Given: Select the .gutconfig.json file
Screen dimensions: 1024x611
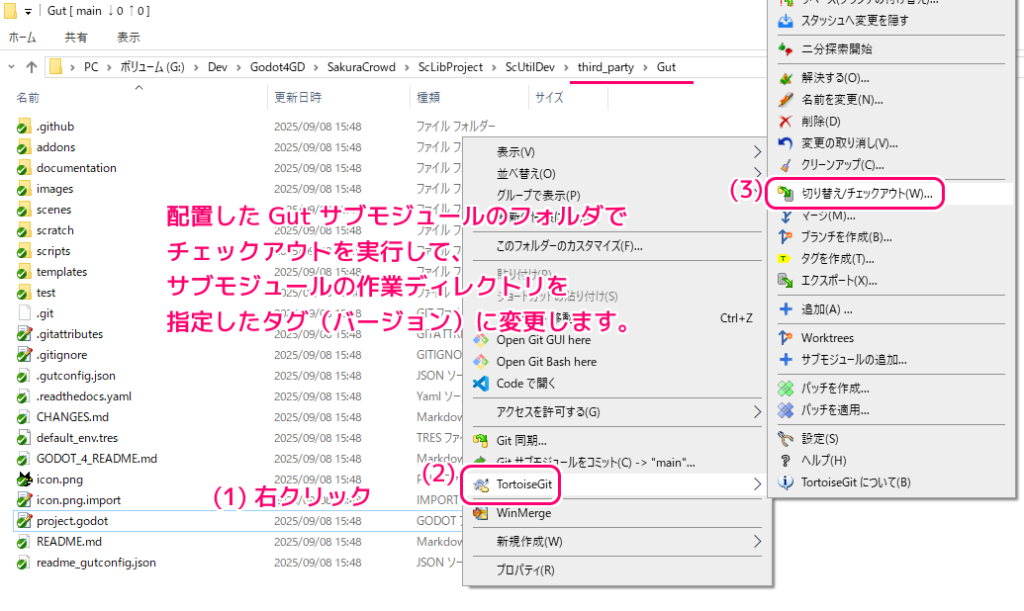Looking at the screenshot, I should click(76, 376).
